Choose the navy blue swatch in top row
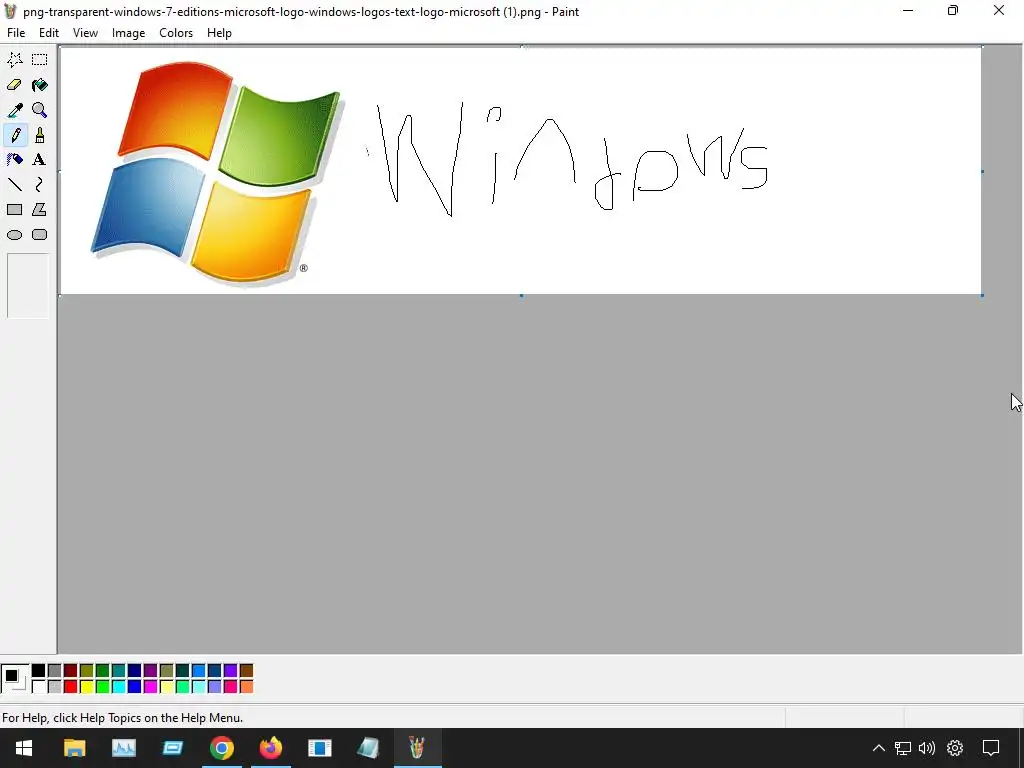Image resolution: width=1024 pixels, height=768 pixels. (135, 671)
